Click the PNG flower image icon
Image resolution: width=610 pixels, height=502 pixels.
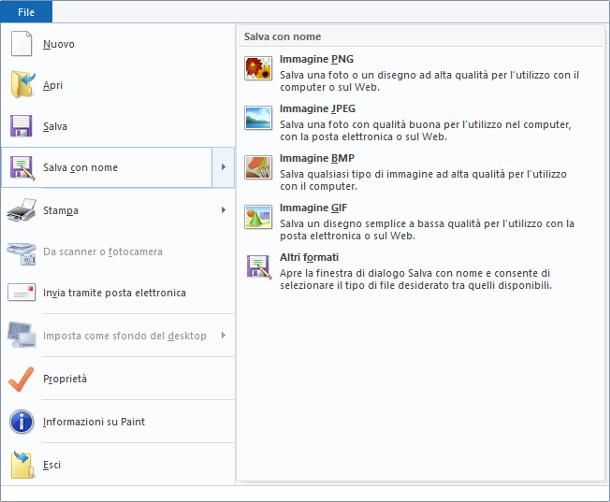pyautogui.click(x=258, y=68)
